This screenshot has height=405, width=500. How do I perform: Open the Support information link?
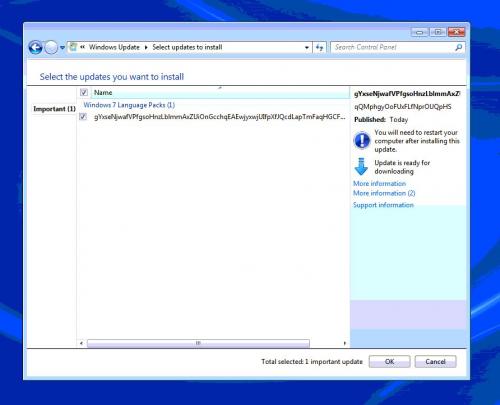pyautogui.click(x=383, y=205)
